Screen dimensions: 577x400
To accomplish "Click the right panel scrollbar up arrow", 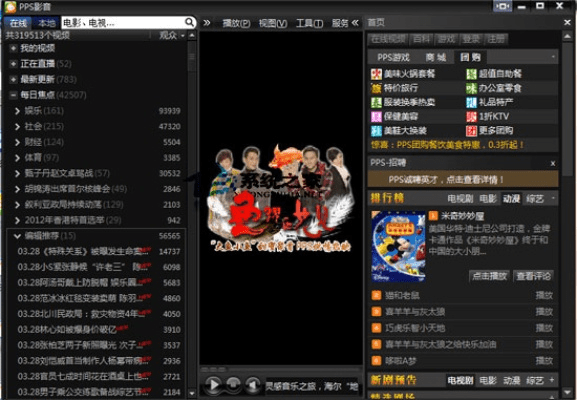I will (567, 36).
